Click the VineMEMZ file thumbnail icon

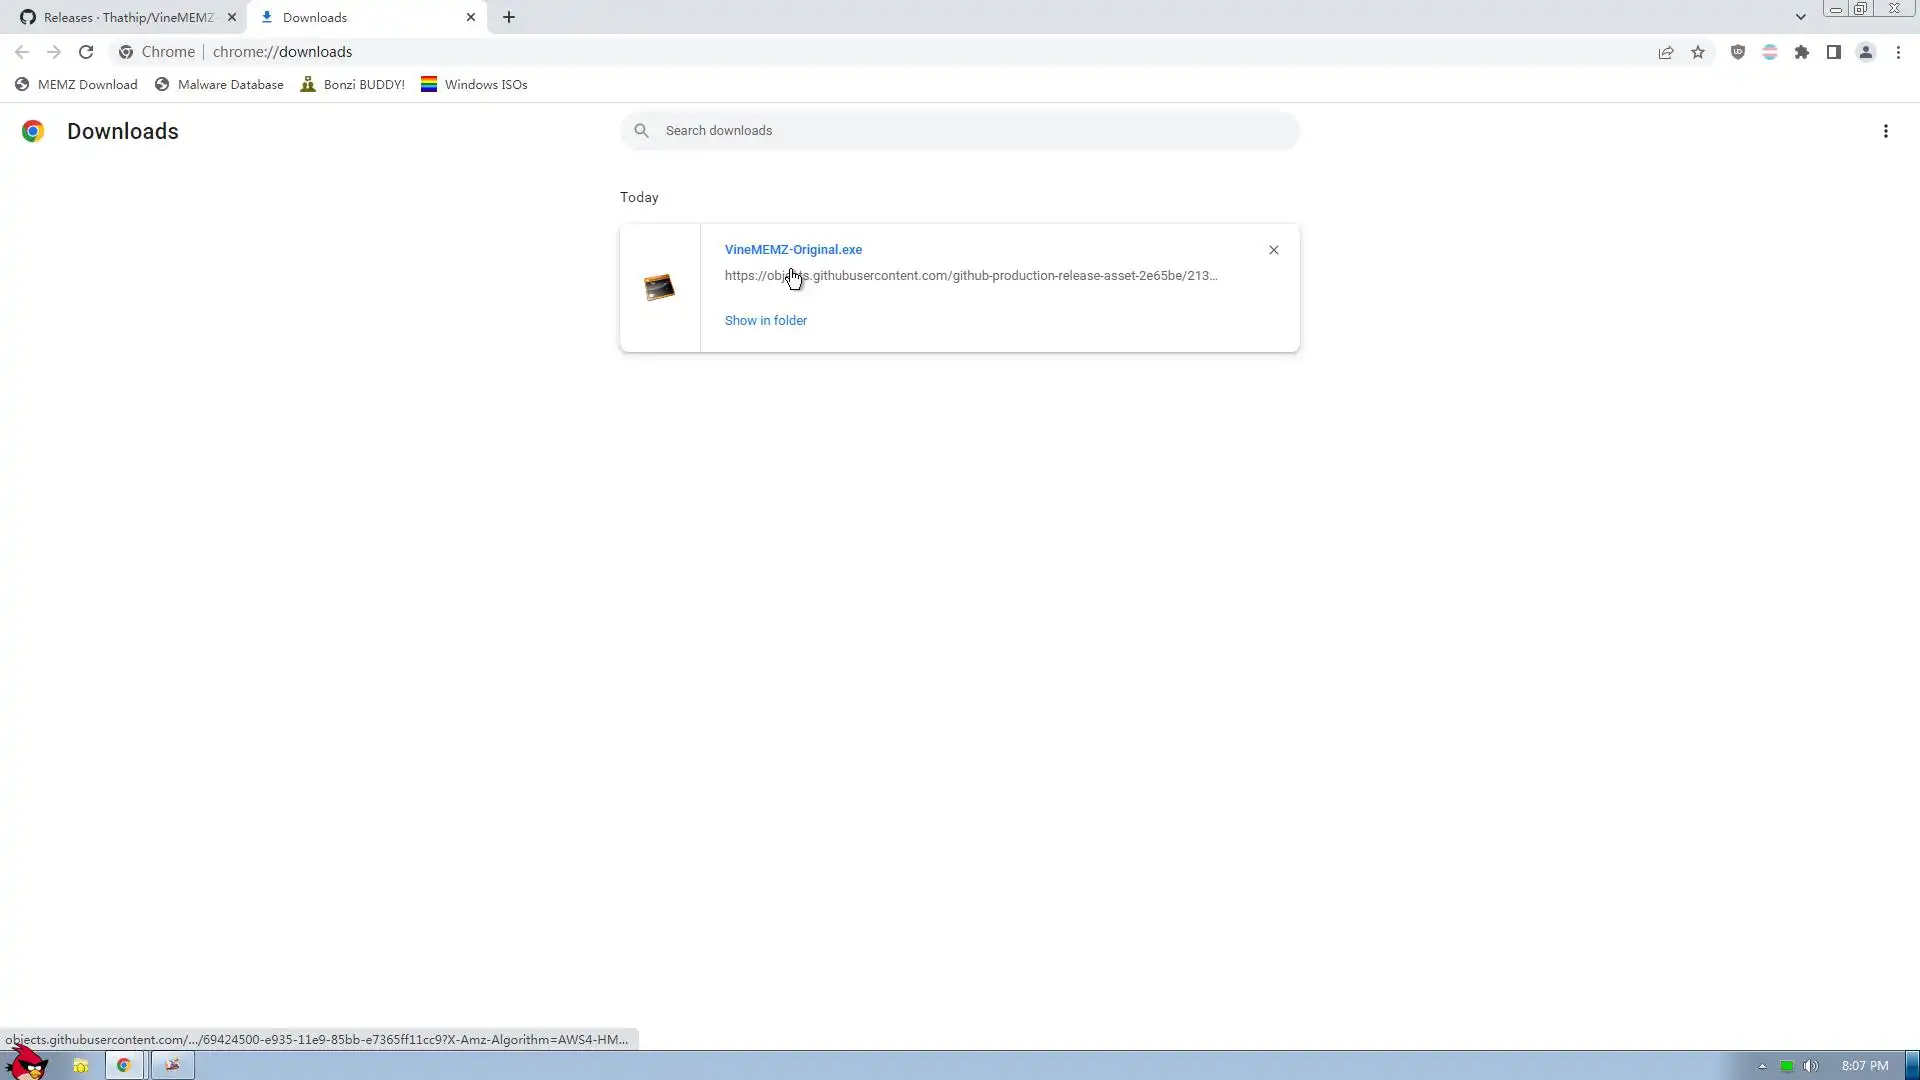[659, 288]
